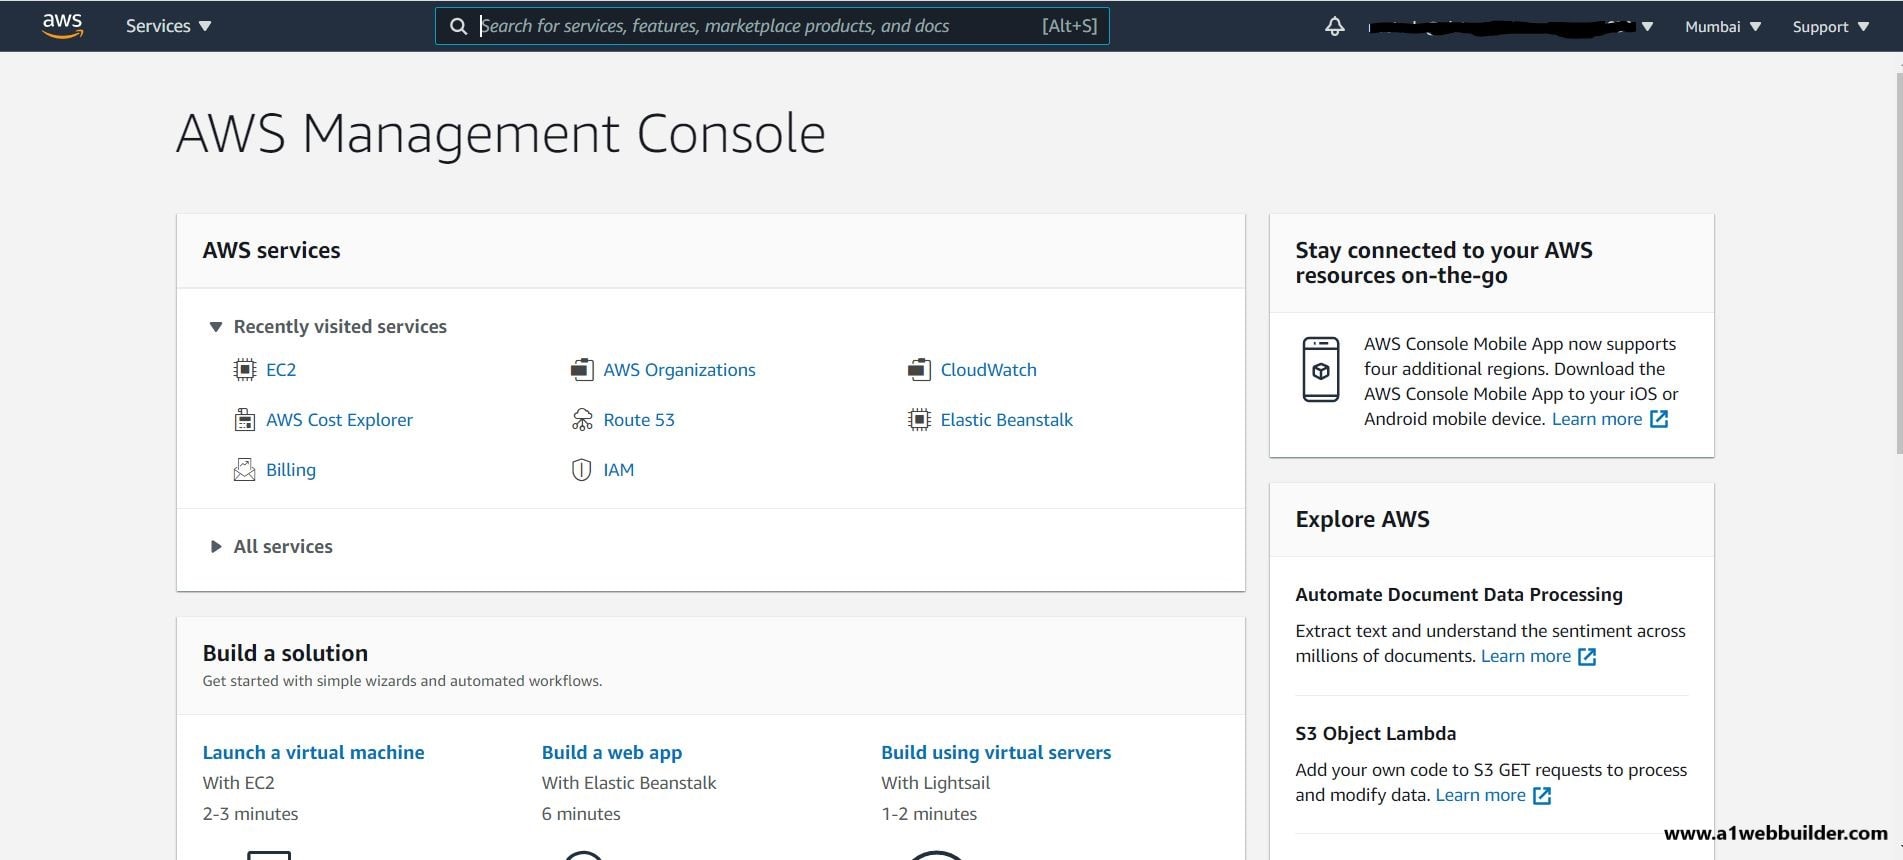Click the '1-2 minutes' text

click(929, 814)
